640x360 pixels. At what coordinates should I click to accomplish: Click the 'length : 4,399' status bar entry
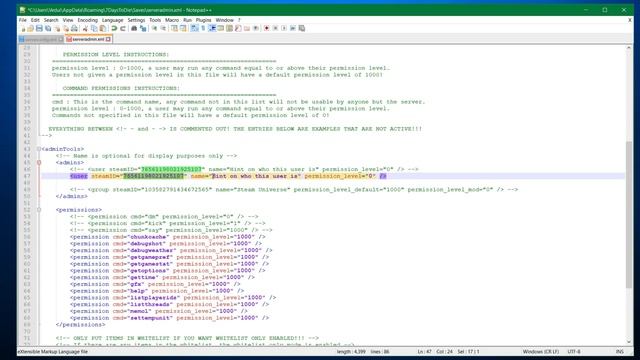pyautogui.click(x=351, y=351)
